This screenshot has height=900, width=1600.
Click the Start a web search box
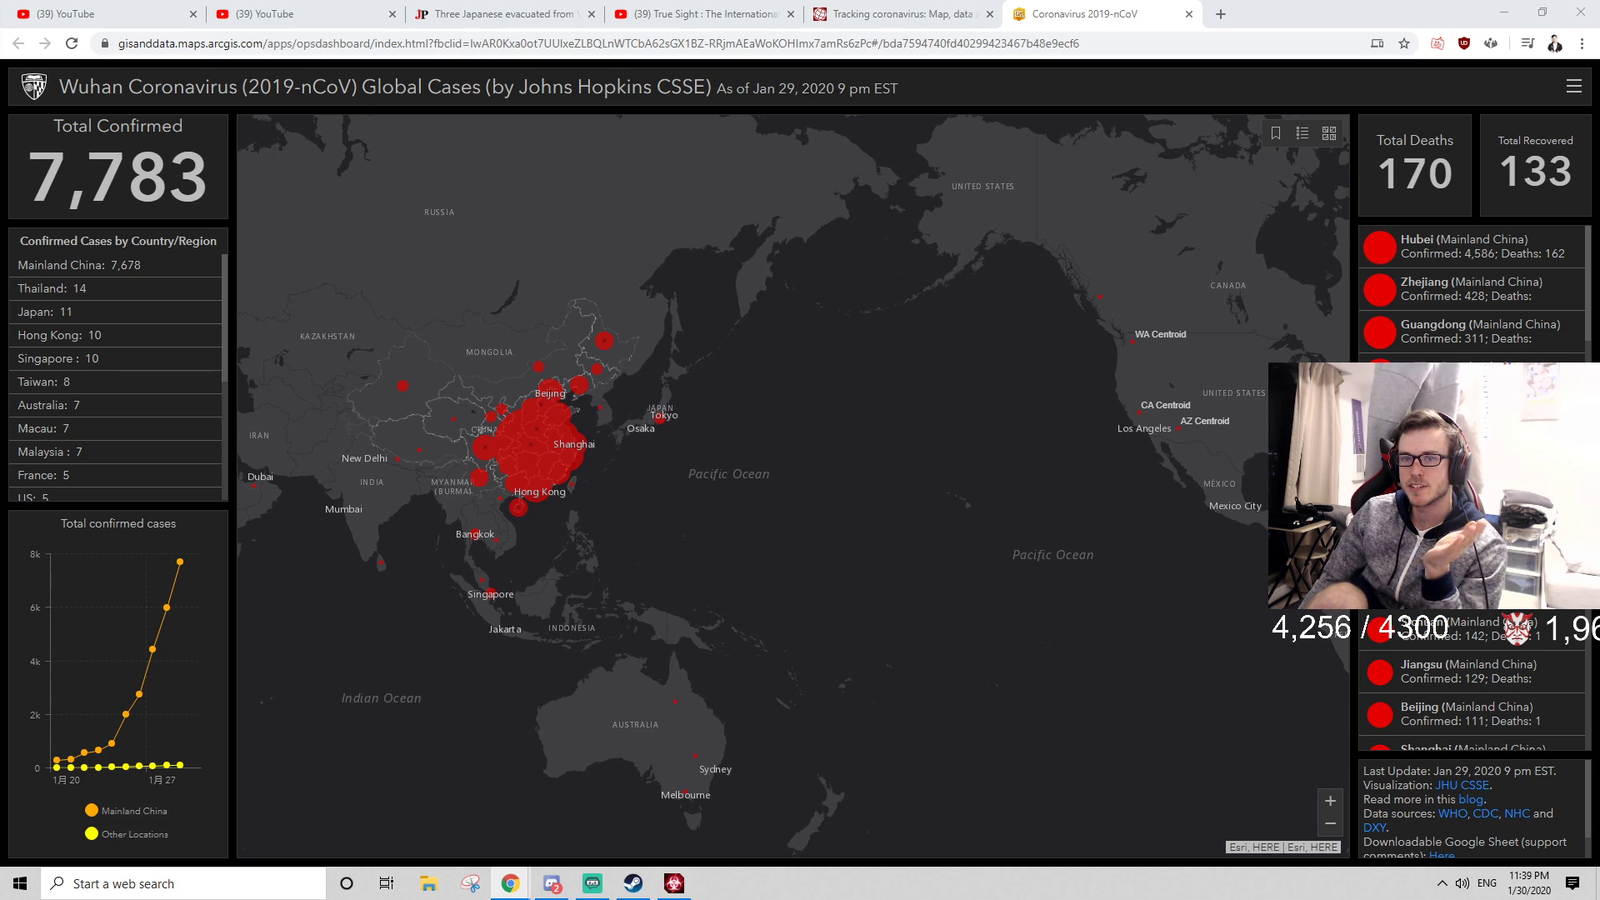pos(183,883)
